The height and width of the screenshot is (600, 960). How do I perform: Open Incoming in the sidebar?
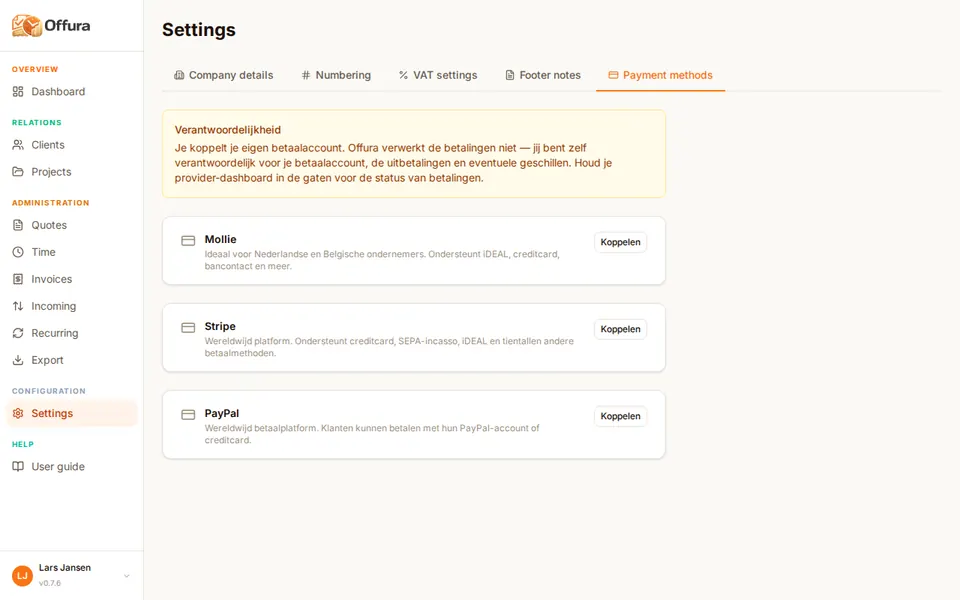coord(72,306)
